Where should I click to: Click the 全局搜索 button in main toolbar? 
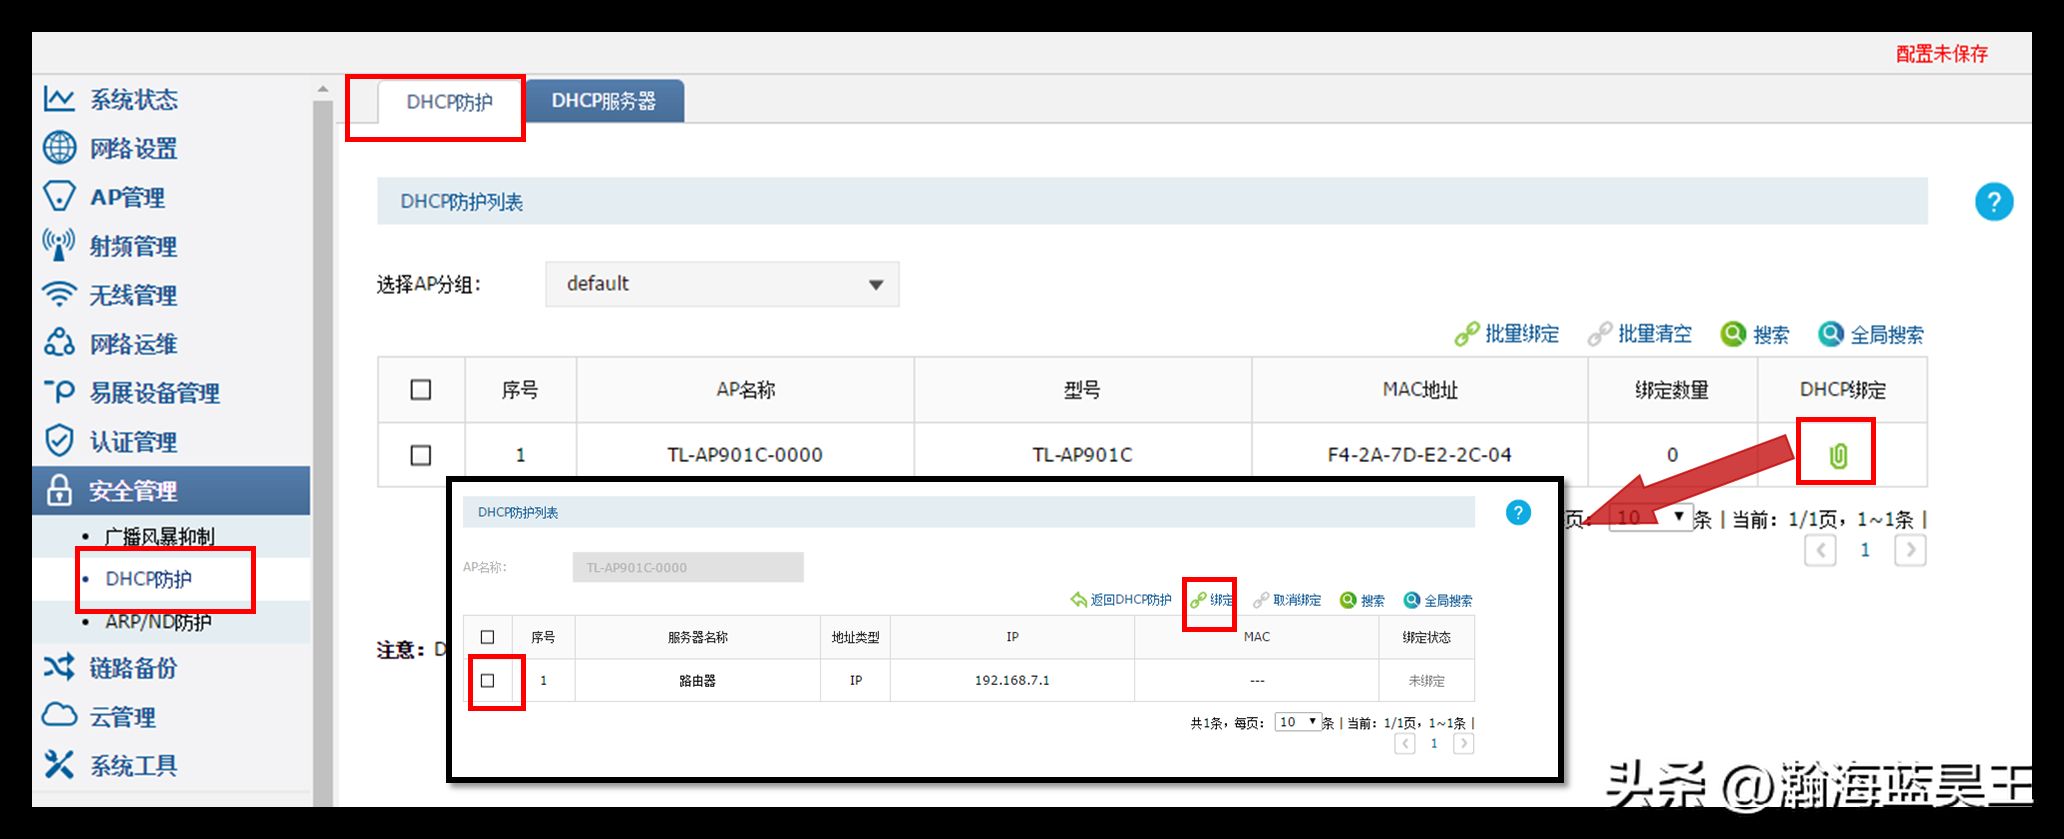coord(1871,335)
